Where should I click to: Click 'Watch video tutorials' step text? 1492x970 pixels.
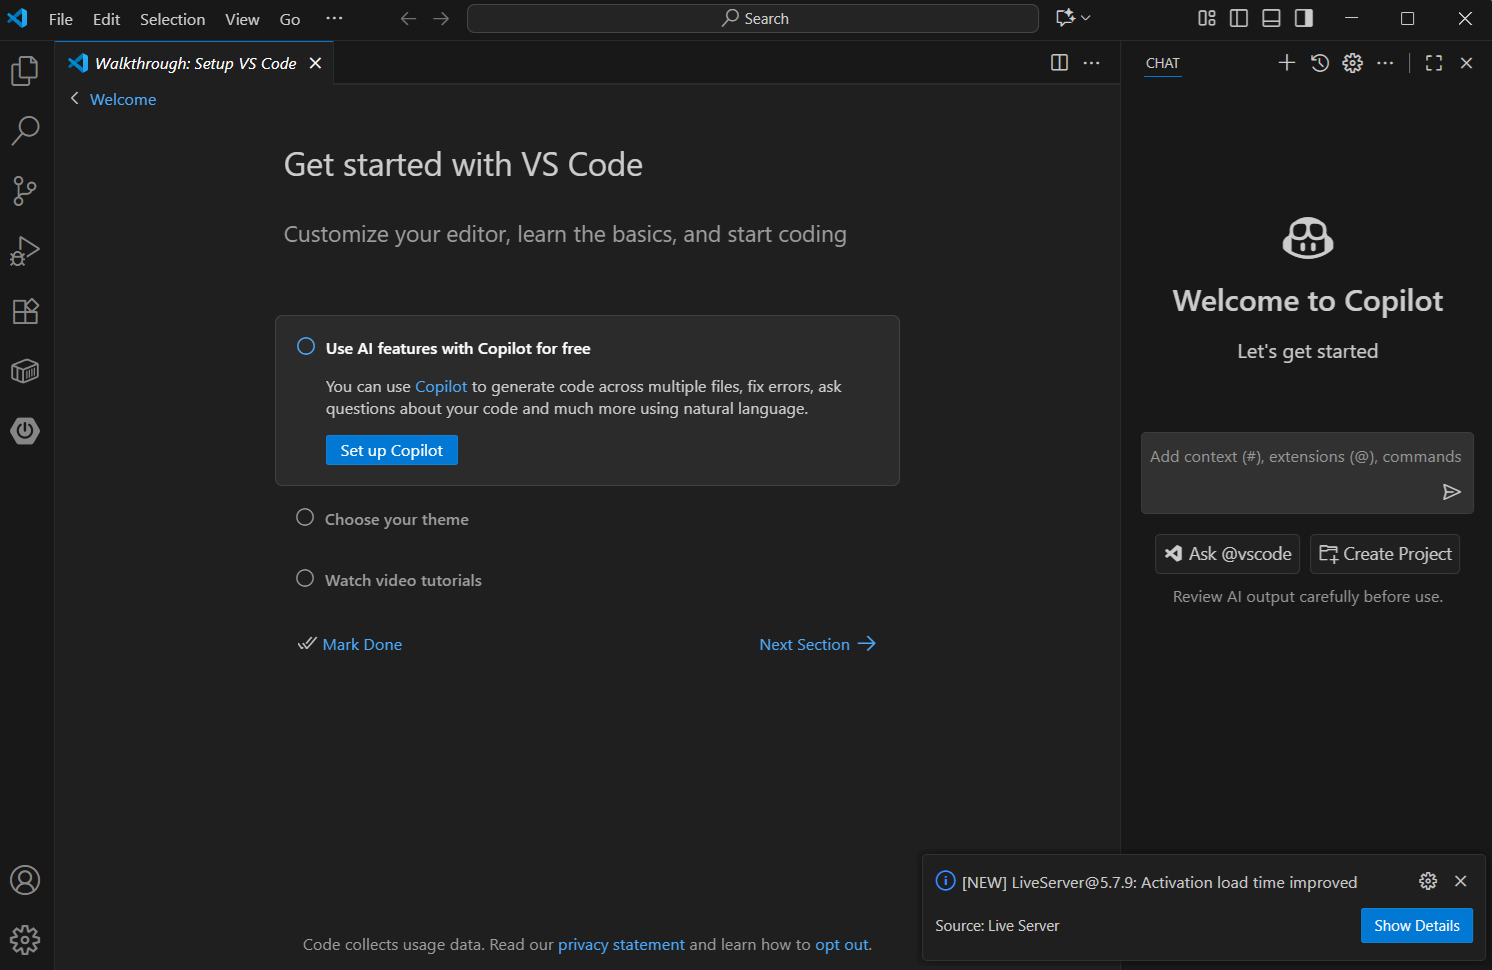click(x=403, y=580)
